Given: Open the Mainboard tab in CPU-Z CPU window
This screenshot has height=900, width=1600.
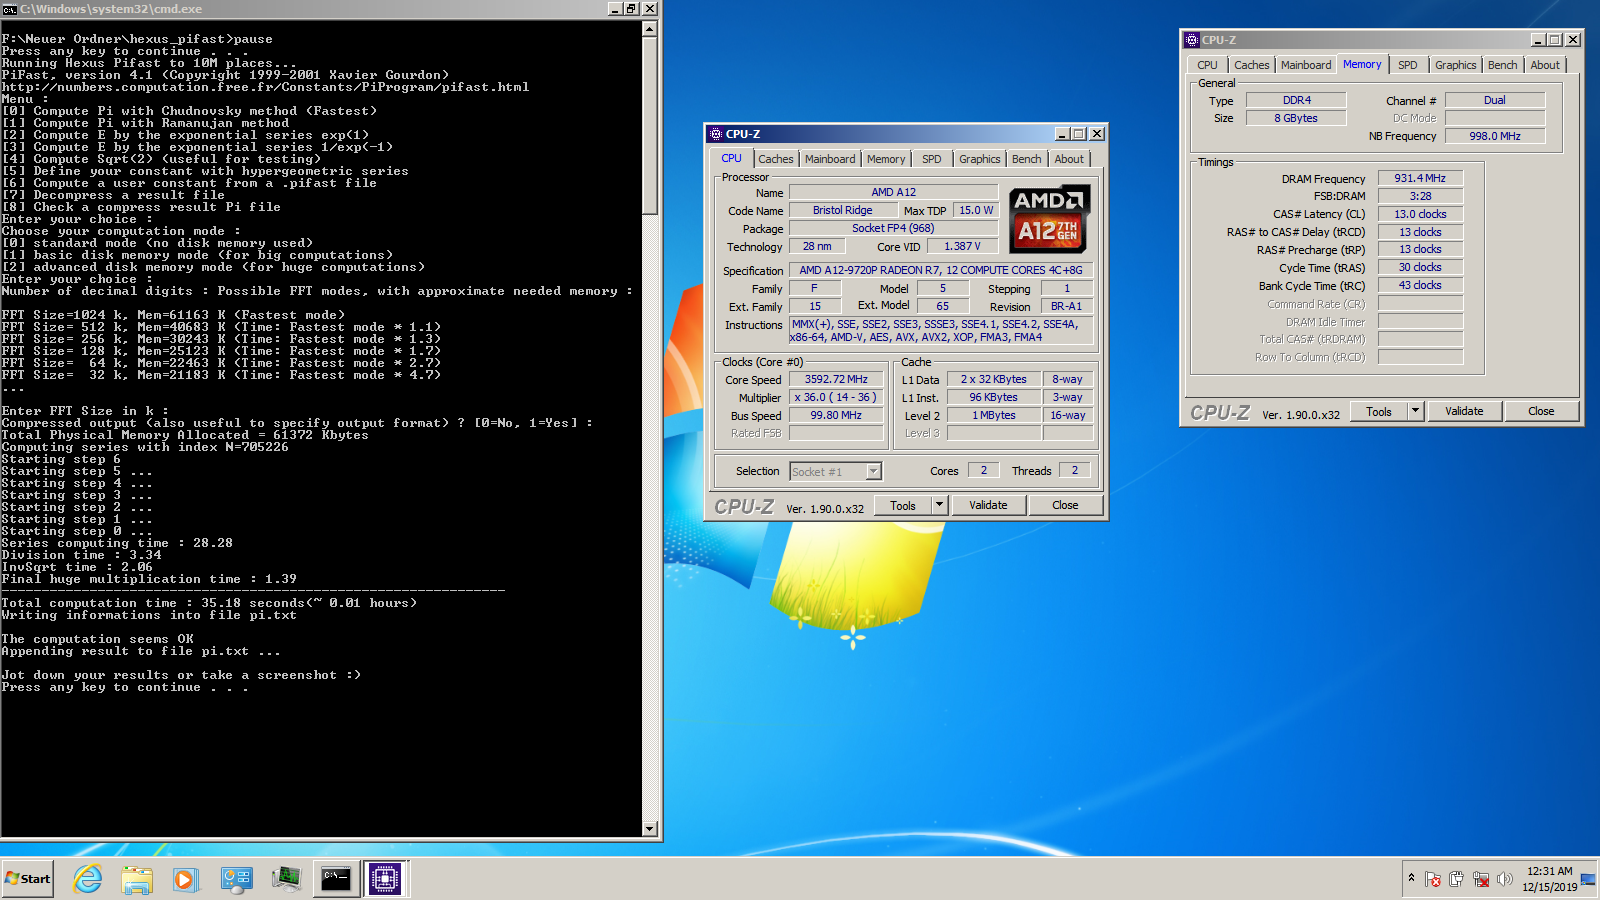Looking at the screenshot, I should coord(830,159).
